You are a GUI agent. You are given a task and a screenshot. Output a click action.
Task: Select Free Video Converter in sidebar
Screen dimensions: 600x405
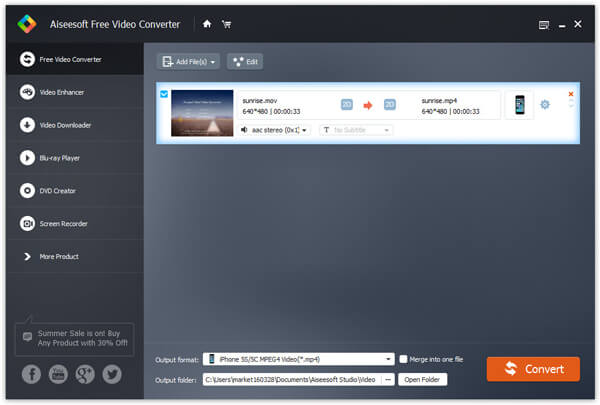[75, 59]
